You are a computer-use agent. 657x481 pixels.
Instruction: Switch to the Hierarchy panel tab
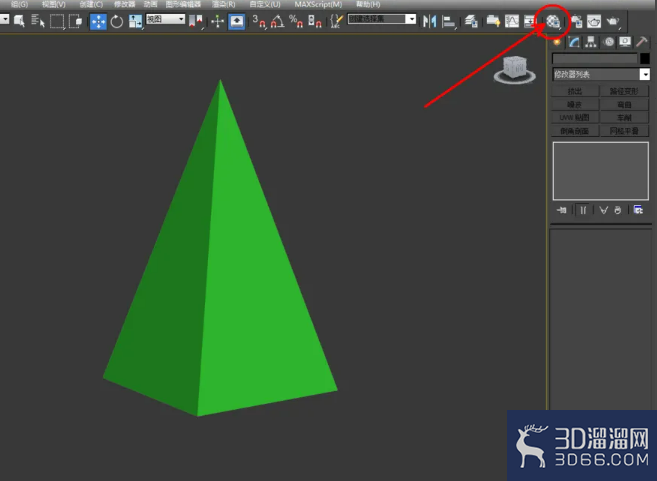point(591,42)
